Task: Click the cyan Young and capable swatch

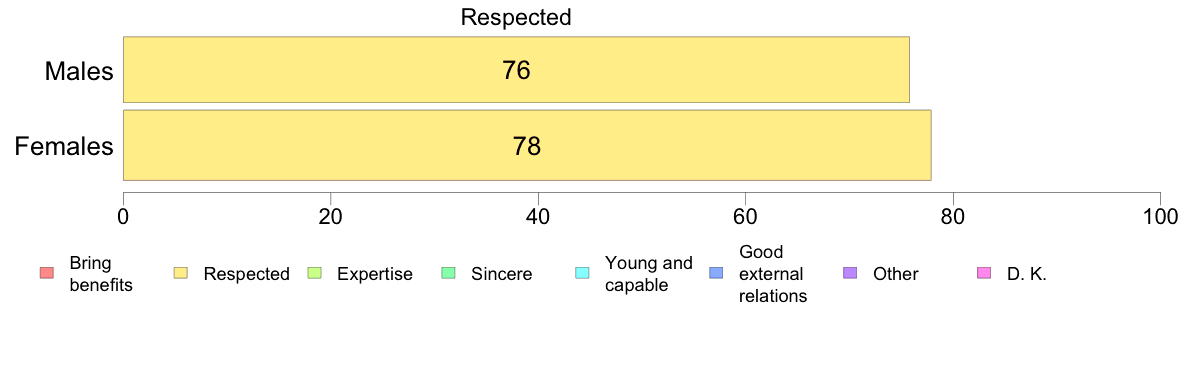Action: [x=581, y=273]
